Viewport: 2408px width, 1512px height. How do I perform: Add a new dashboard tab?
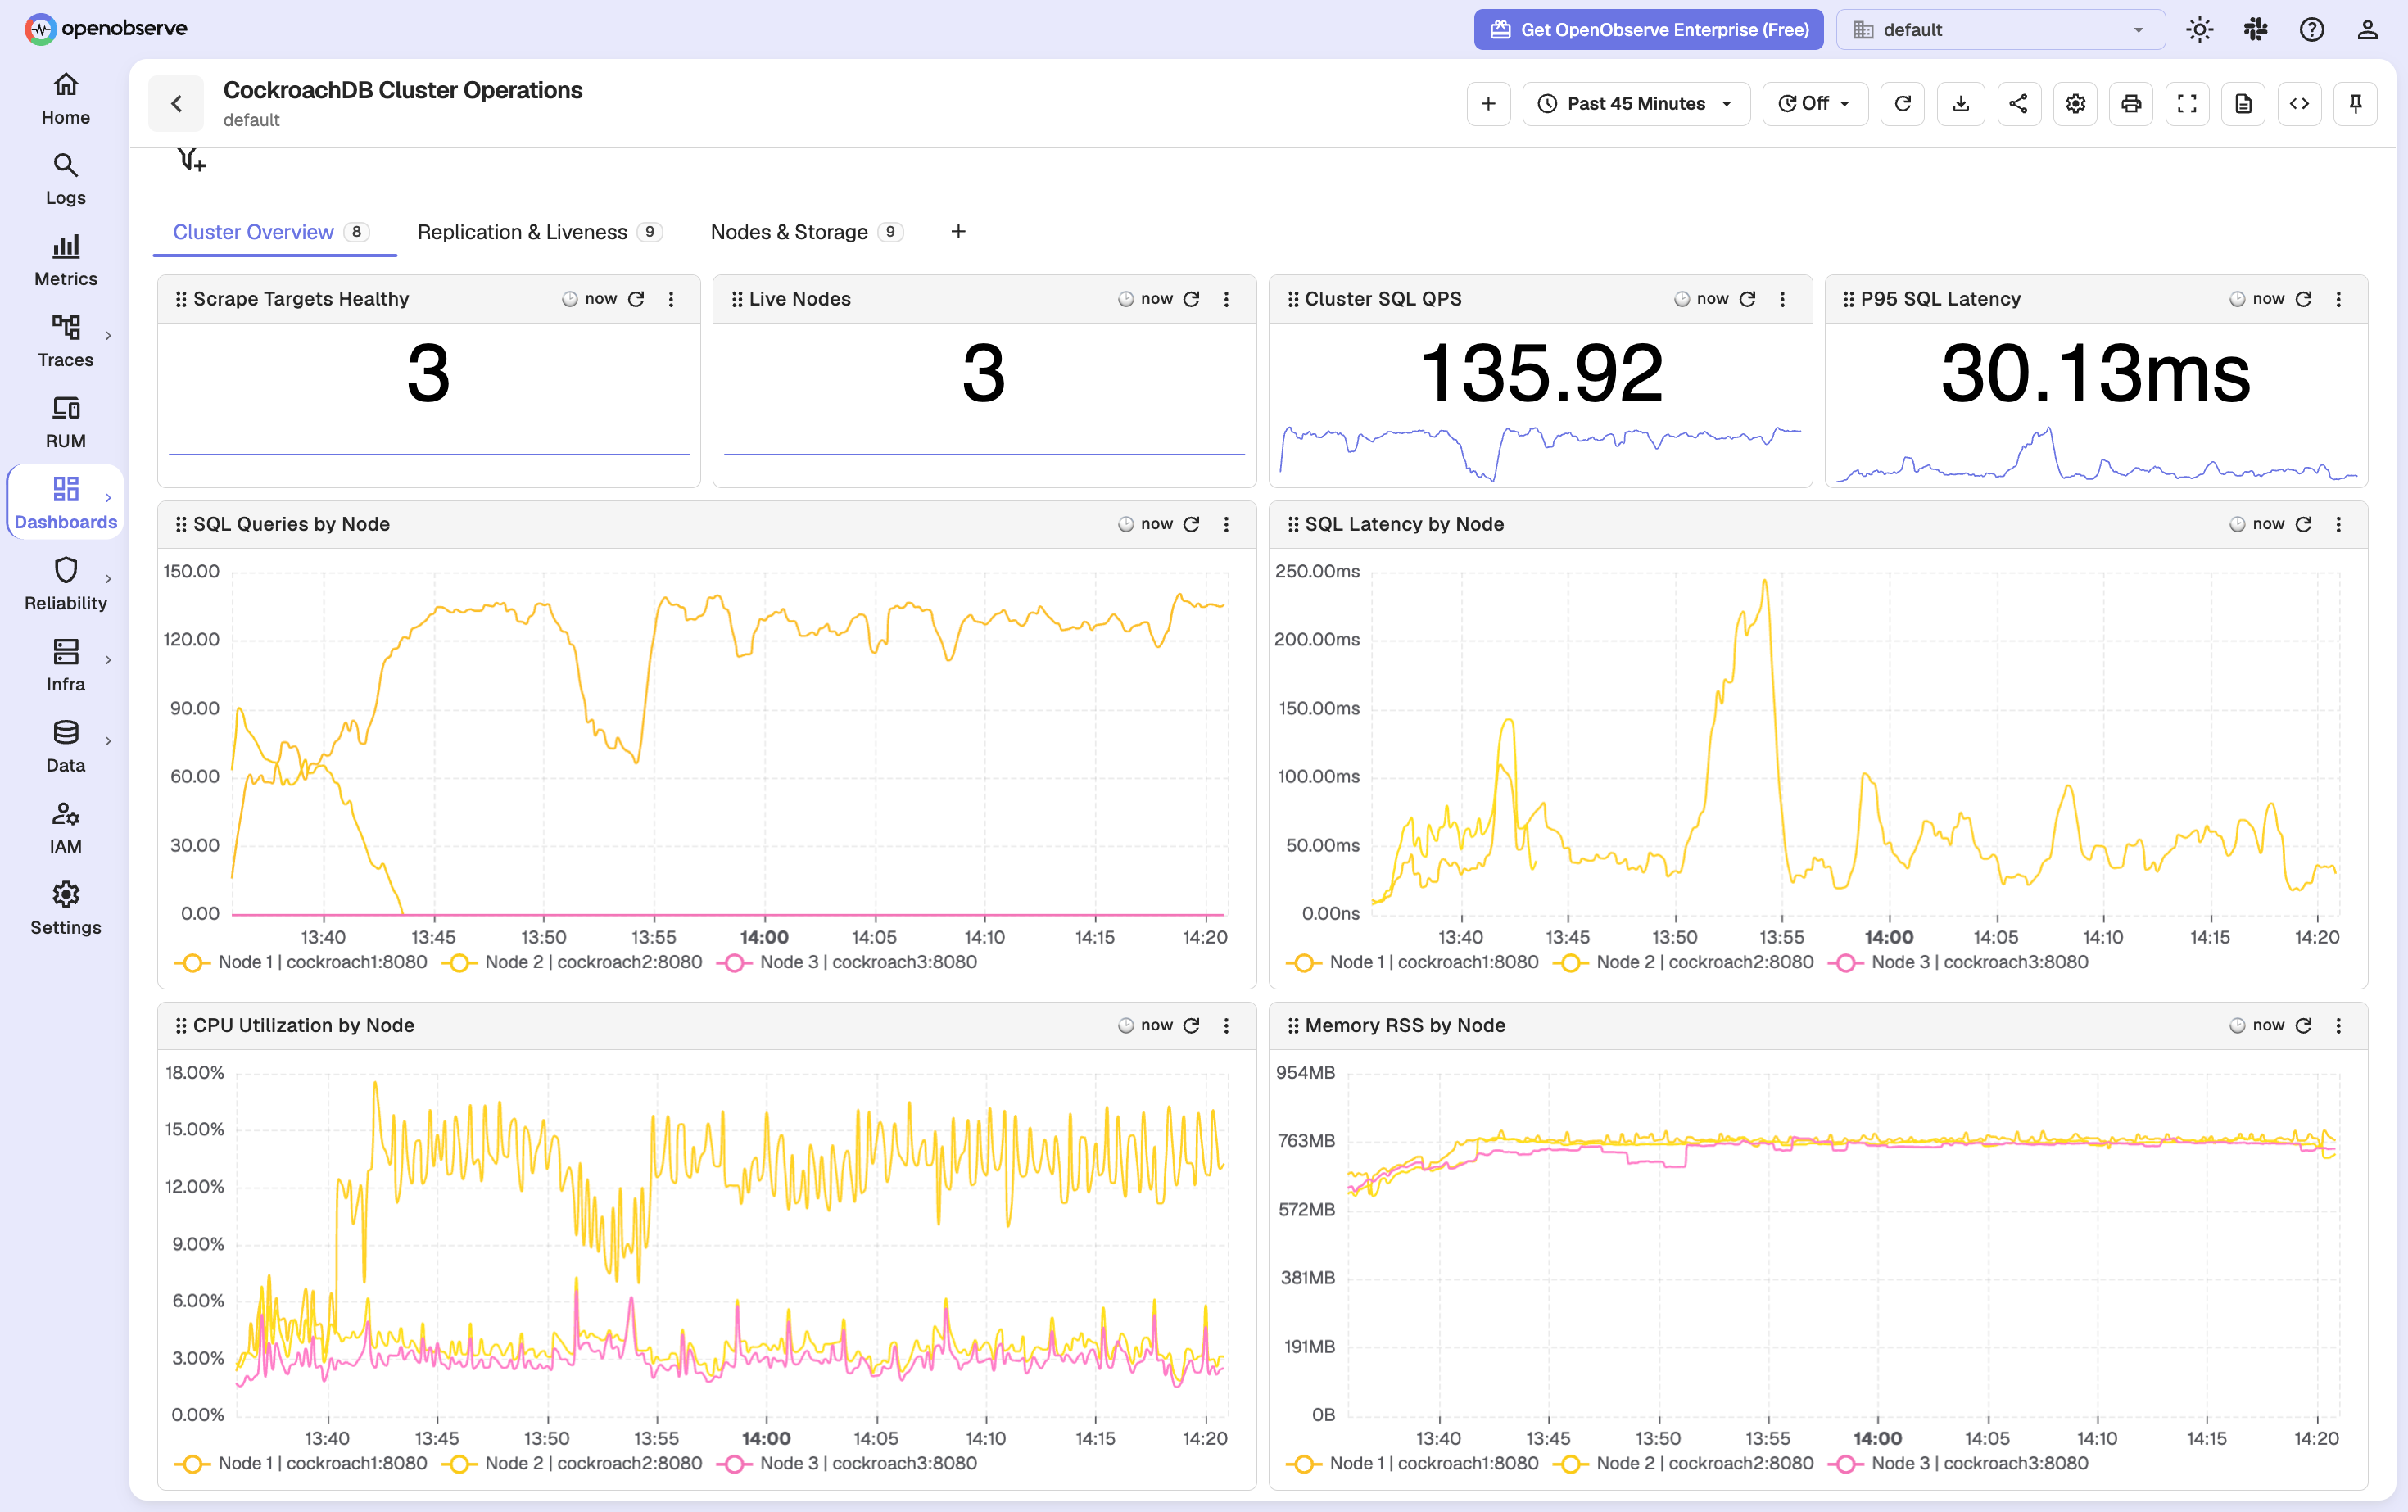pos(958,232)
